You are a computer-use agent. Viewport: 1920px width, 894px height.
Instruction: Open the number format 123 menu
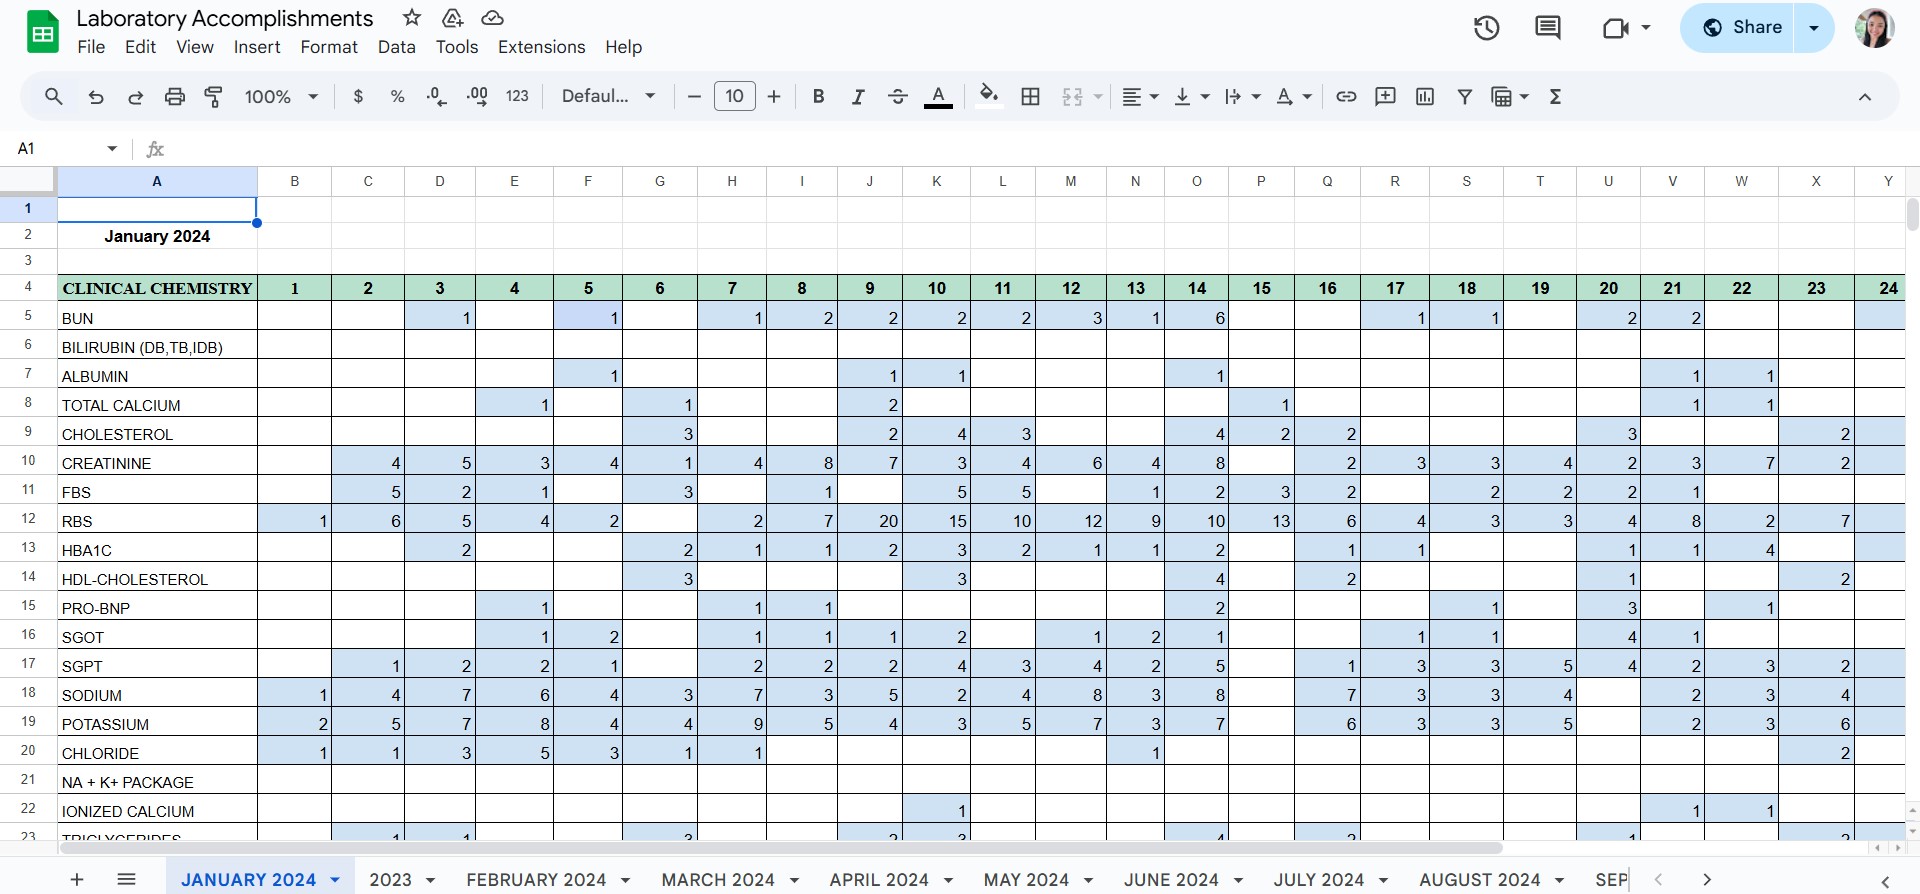coord(517,97)
